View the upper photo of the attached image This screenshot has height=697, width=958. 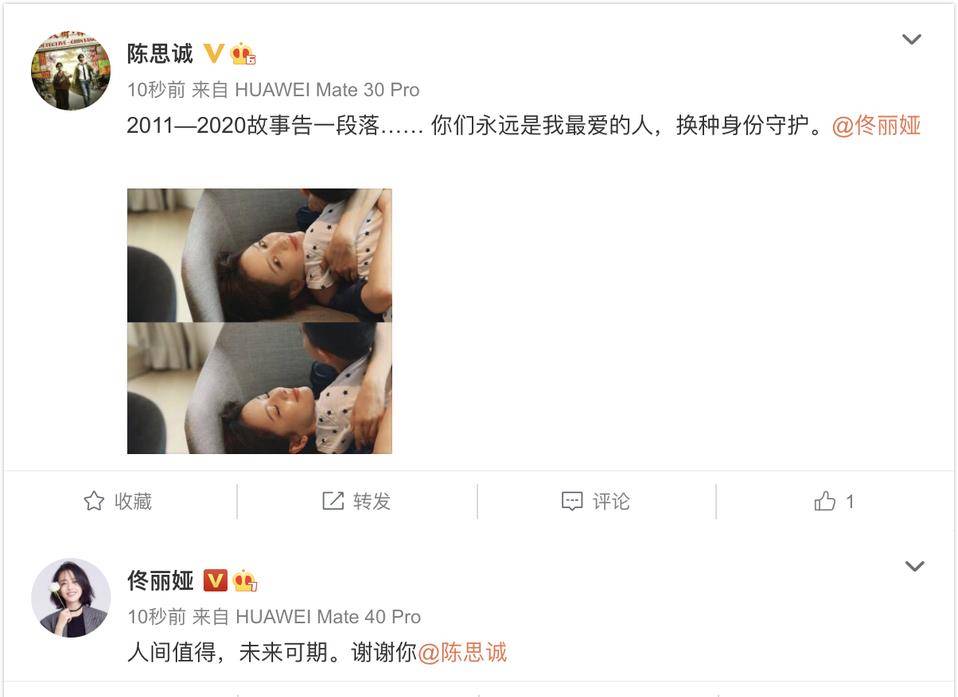pyautogui.click(x=259, y=255)
